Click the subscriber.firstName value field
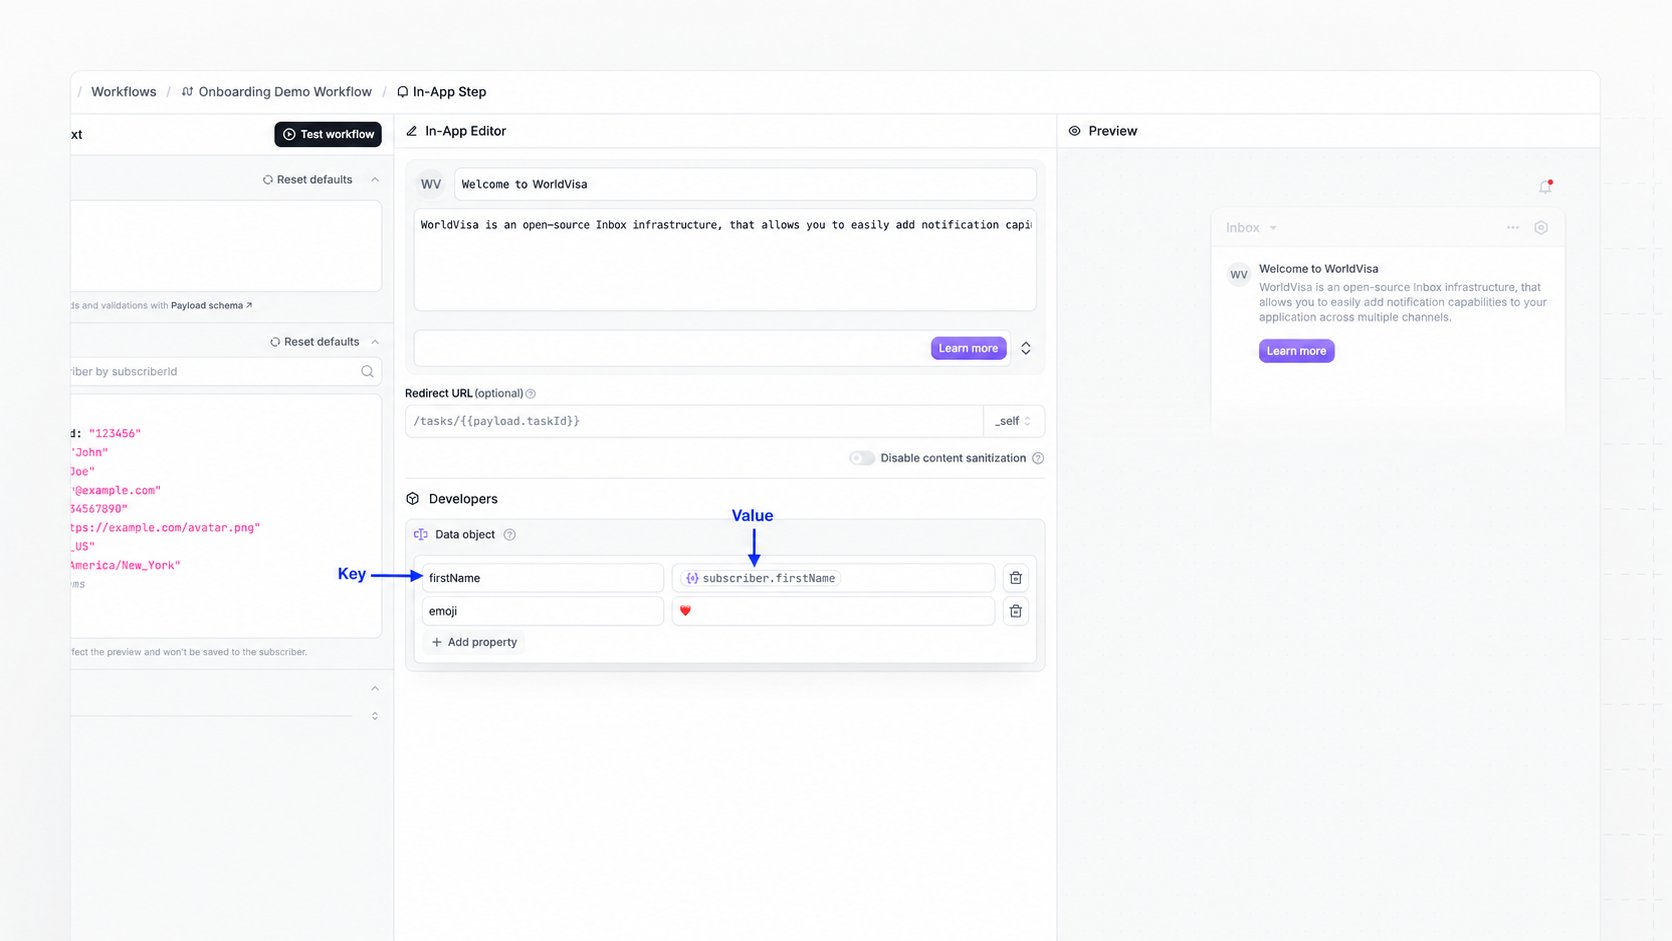This screenshot has width=1672, height=941. tap(833, 578)
